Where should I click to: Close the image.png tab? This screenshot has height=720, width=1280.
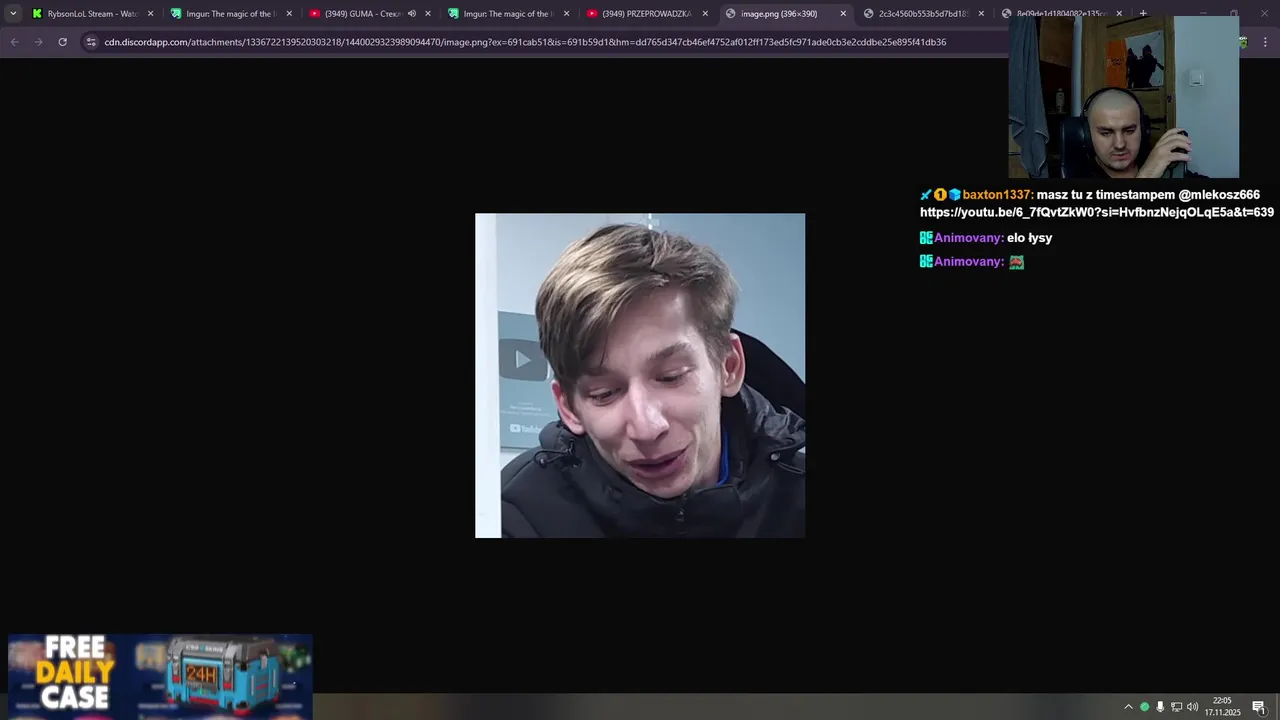coord(843,14)
